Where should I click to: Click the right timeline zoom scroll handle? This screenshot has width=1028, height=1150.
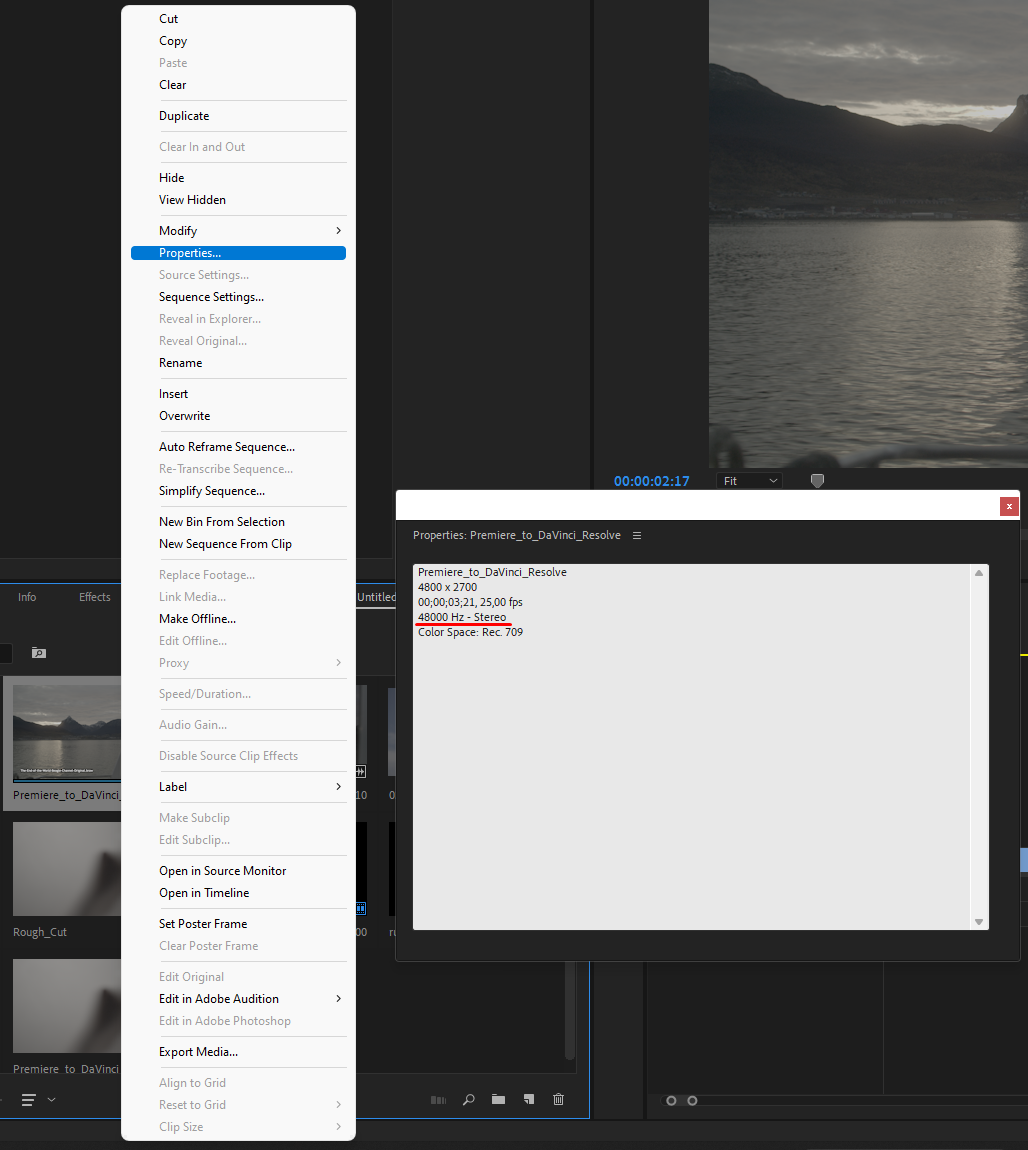tap(692, 1100)
